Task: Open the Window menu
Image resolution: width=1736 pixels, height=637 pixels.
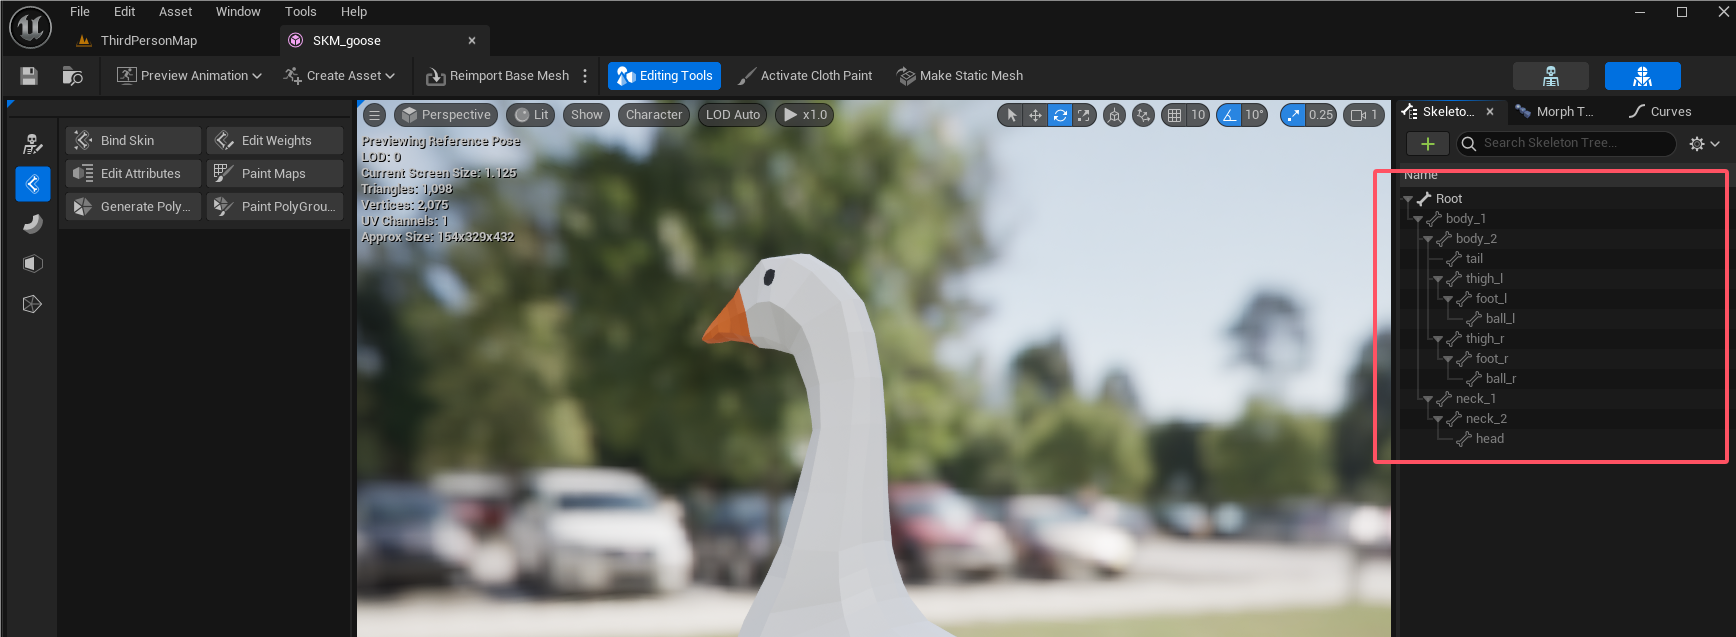Action: pyautogui.click(x=238, y=12)
